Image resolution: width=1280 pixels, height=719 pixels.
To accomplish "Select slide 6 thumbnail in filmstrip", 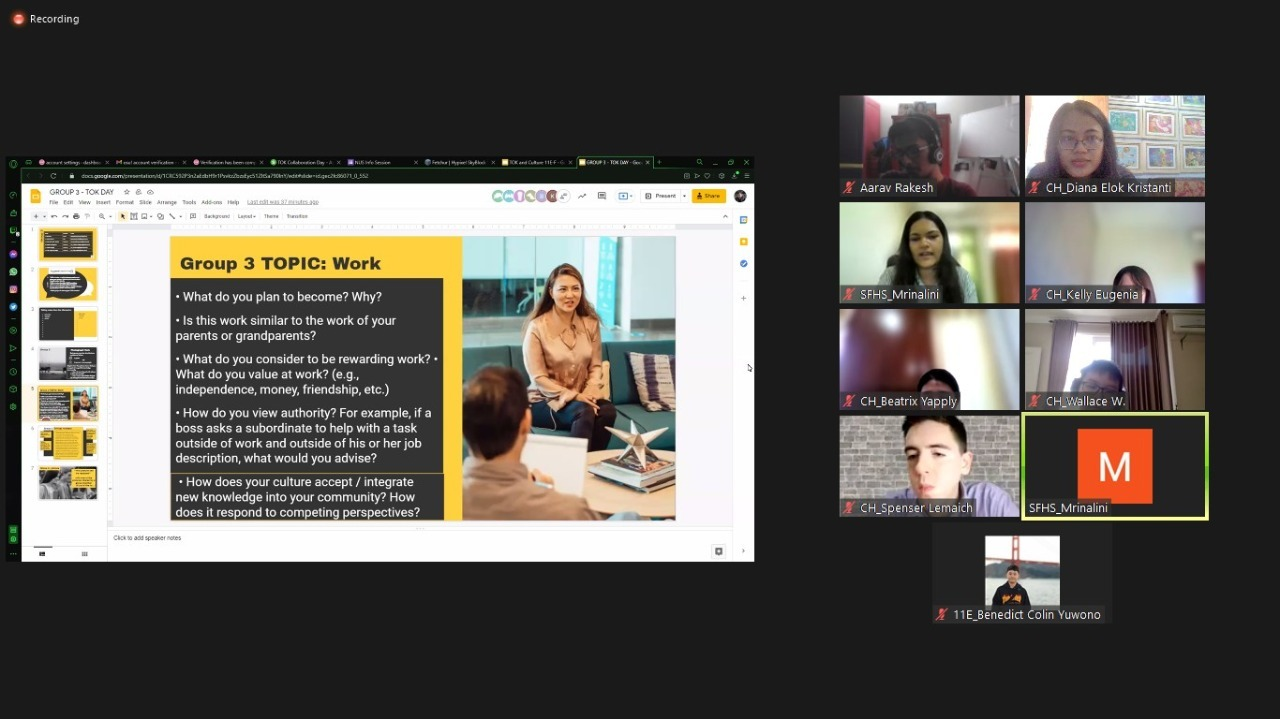I will tap(68, 442).
